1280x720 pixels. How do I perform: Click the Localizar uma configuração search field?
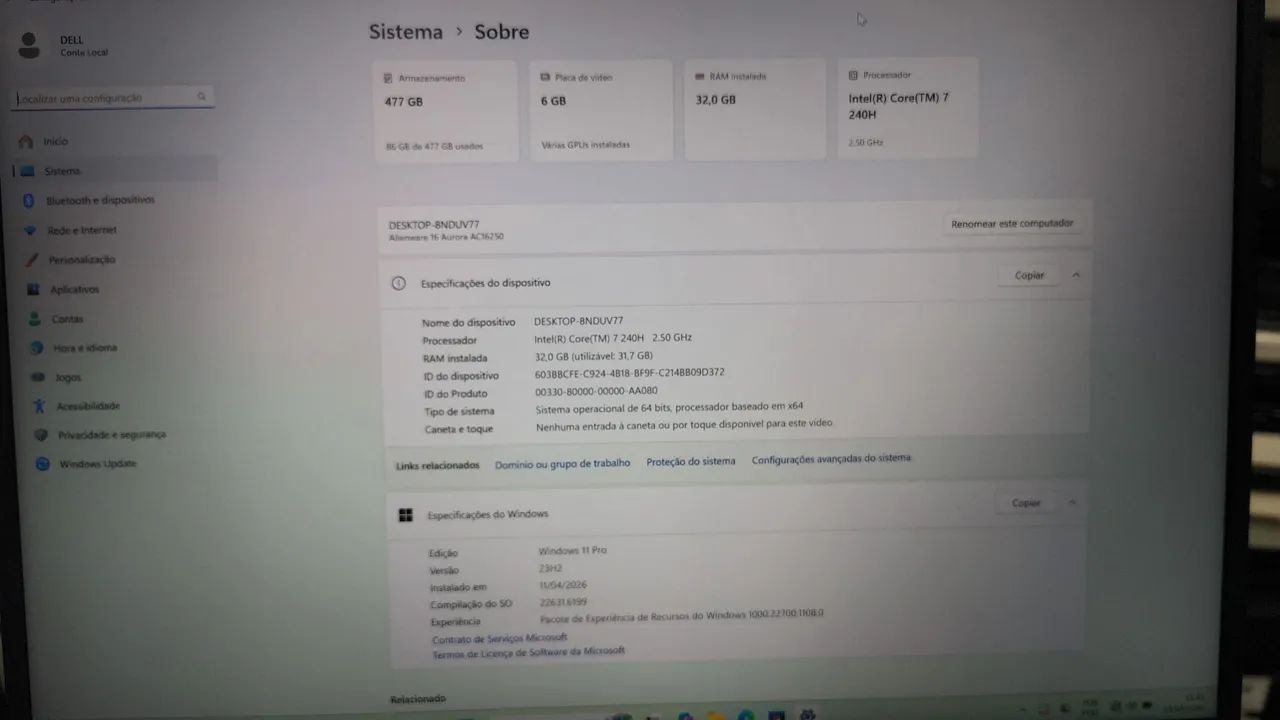113,98
